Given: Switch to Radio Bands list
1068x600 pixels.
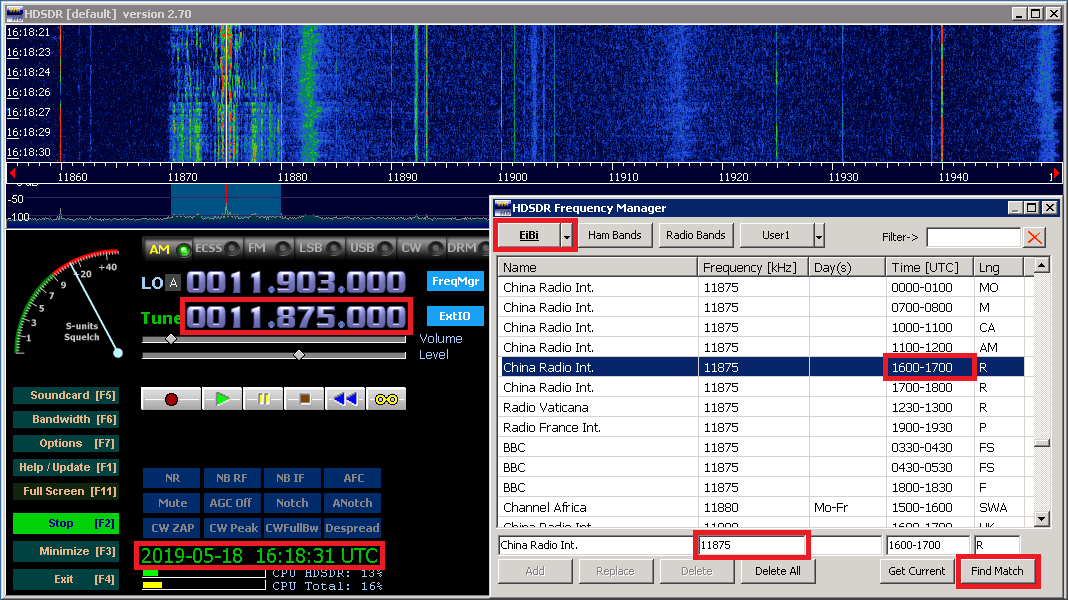Looking at the screenshot, I should coord(695,235).
